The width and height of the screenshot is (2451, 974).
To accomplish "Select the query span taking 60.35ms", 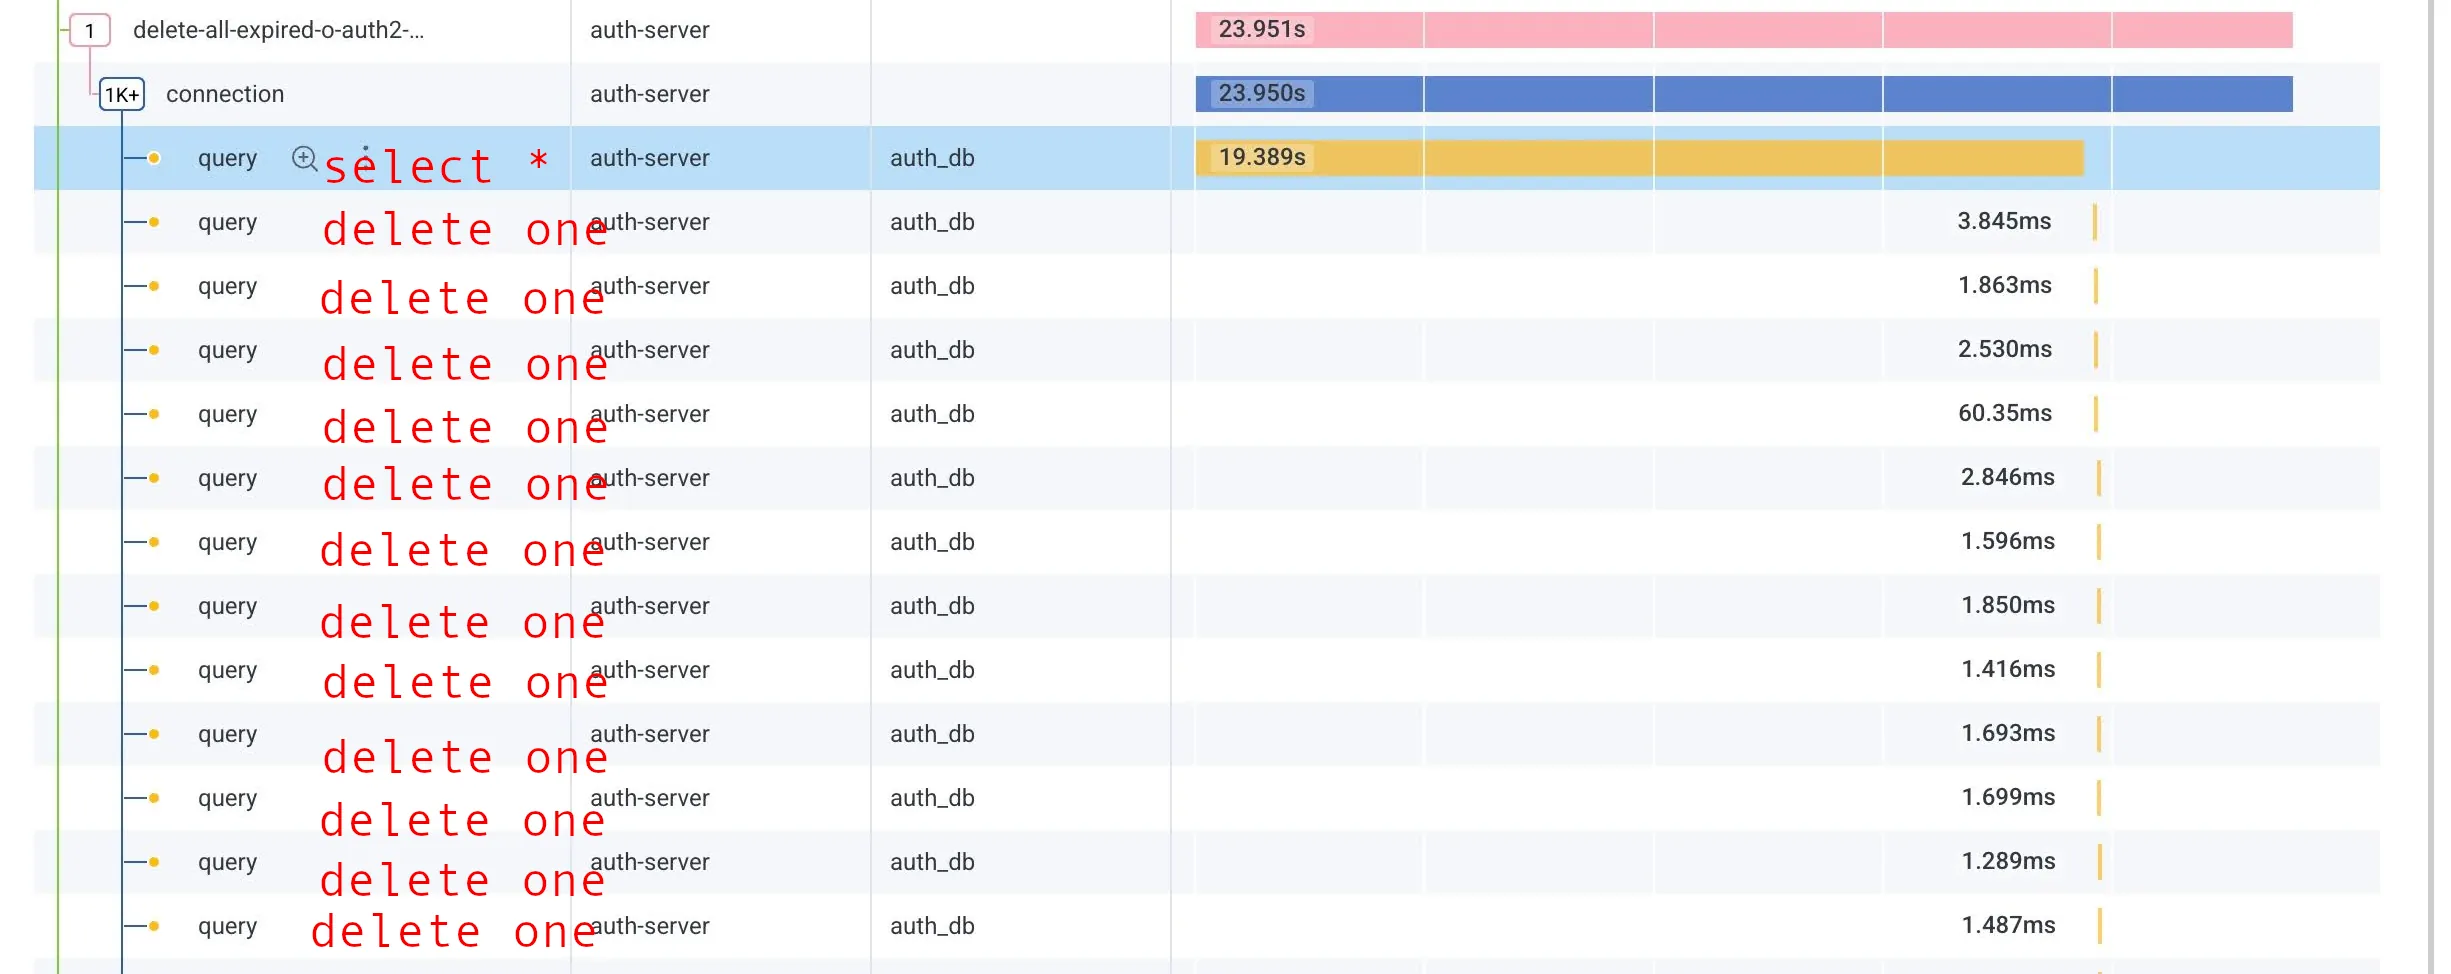I will pyautogui.click(x=227, y=414).
